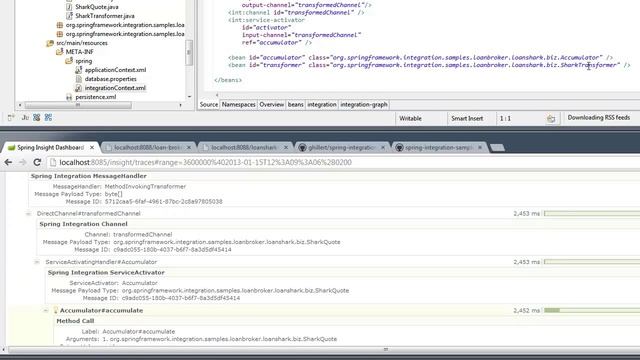Click project tree scroll-down arrow
The height and width of the screenshot is (360, 640).
[189, 97]
